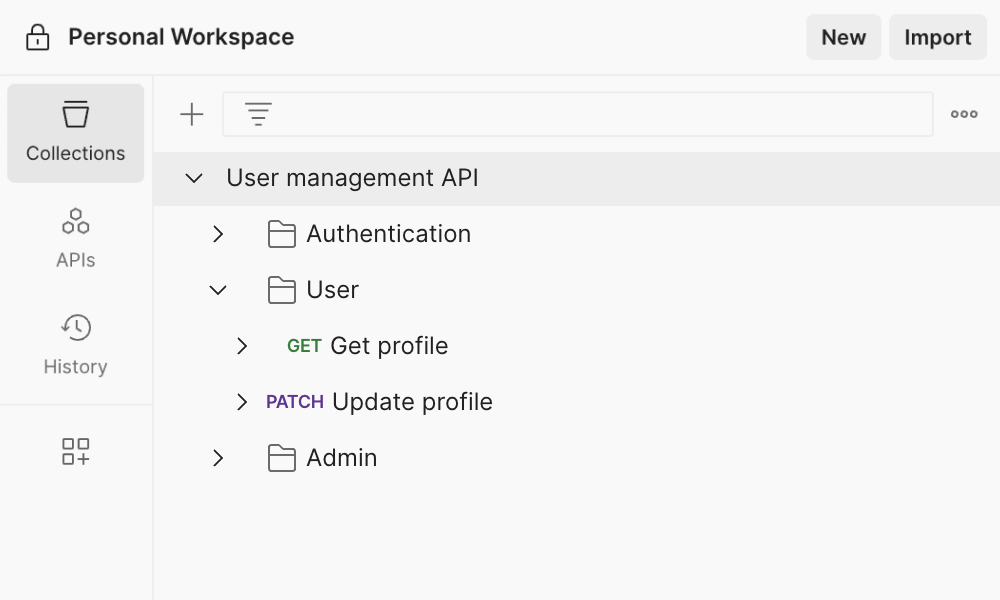Screen dimensions: 1000x600
Task: Focus the collections search filter field
Action: tap(600, 115)
